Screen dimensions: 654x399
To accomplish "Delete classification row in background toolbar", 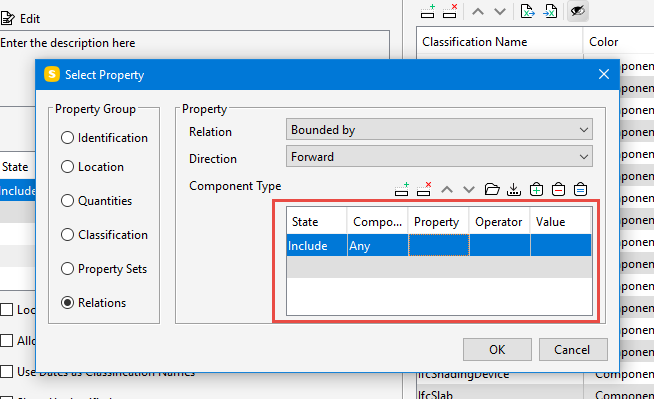I will [x=450, y=11].
